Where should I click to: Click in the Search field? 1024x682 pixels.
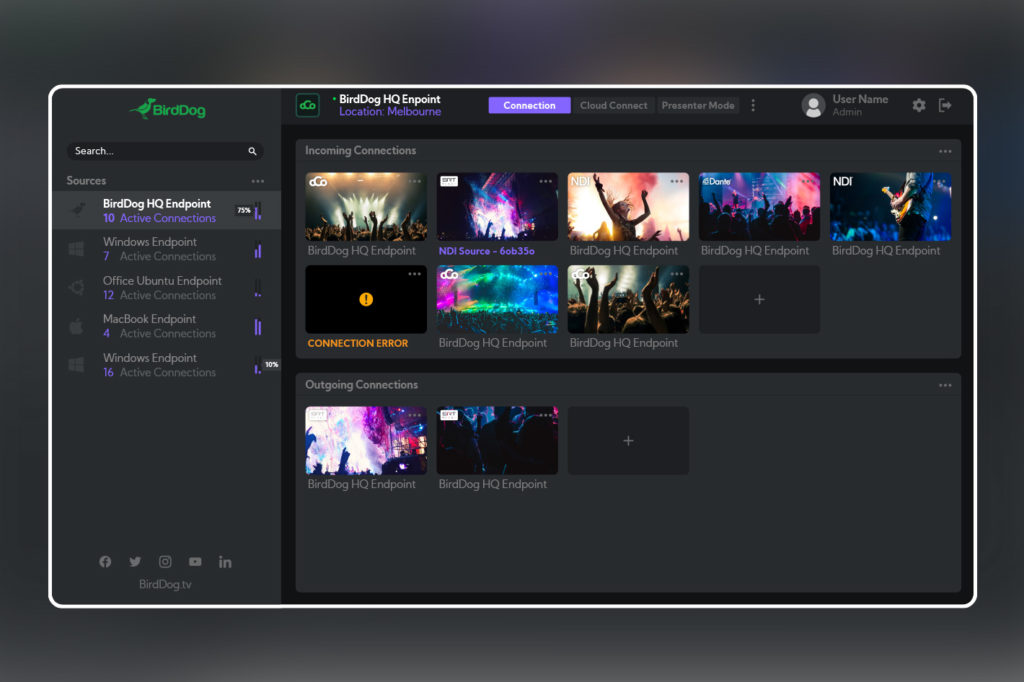pyautogui.click(x=165, y=151)
